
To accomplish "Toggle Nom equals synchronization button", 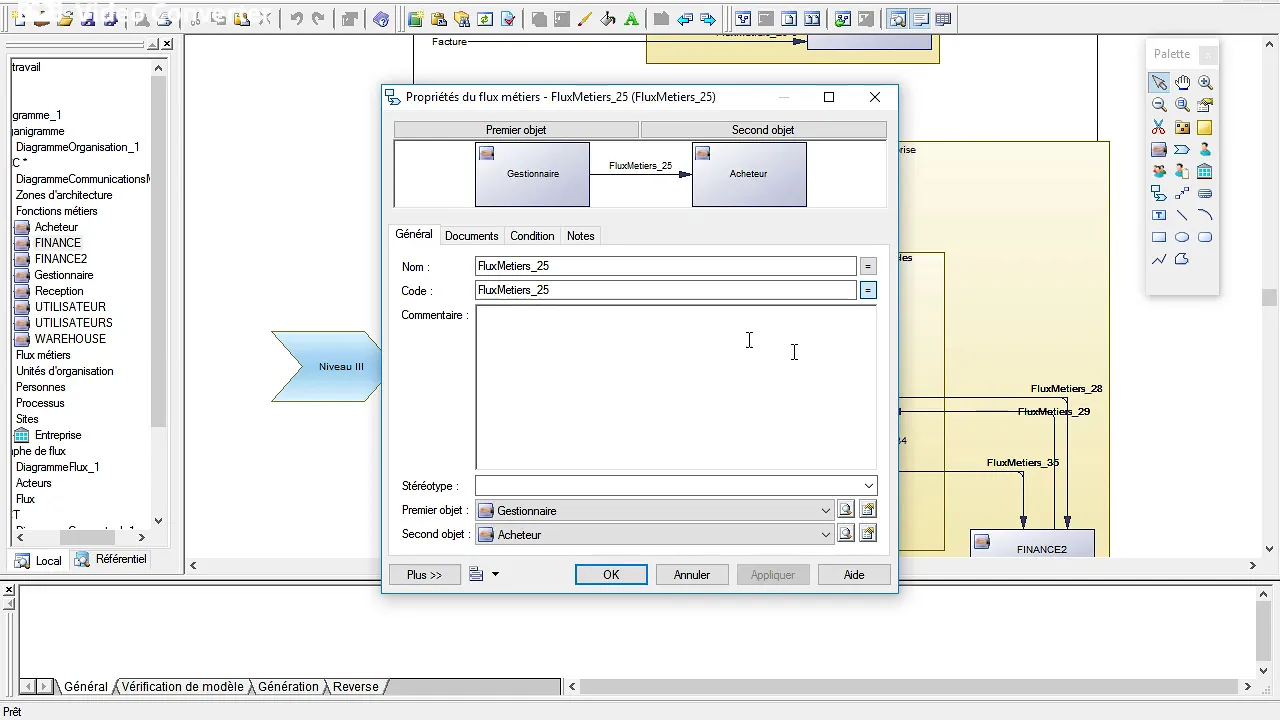I will click(868, 266).
